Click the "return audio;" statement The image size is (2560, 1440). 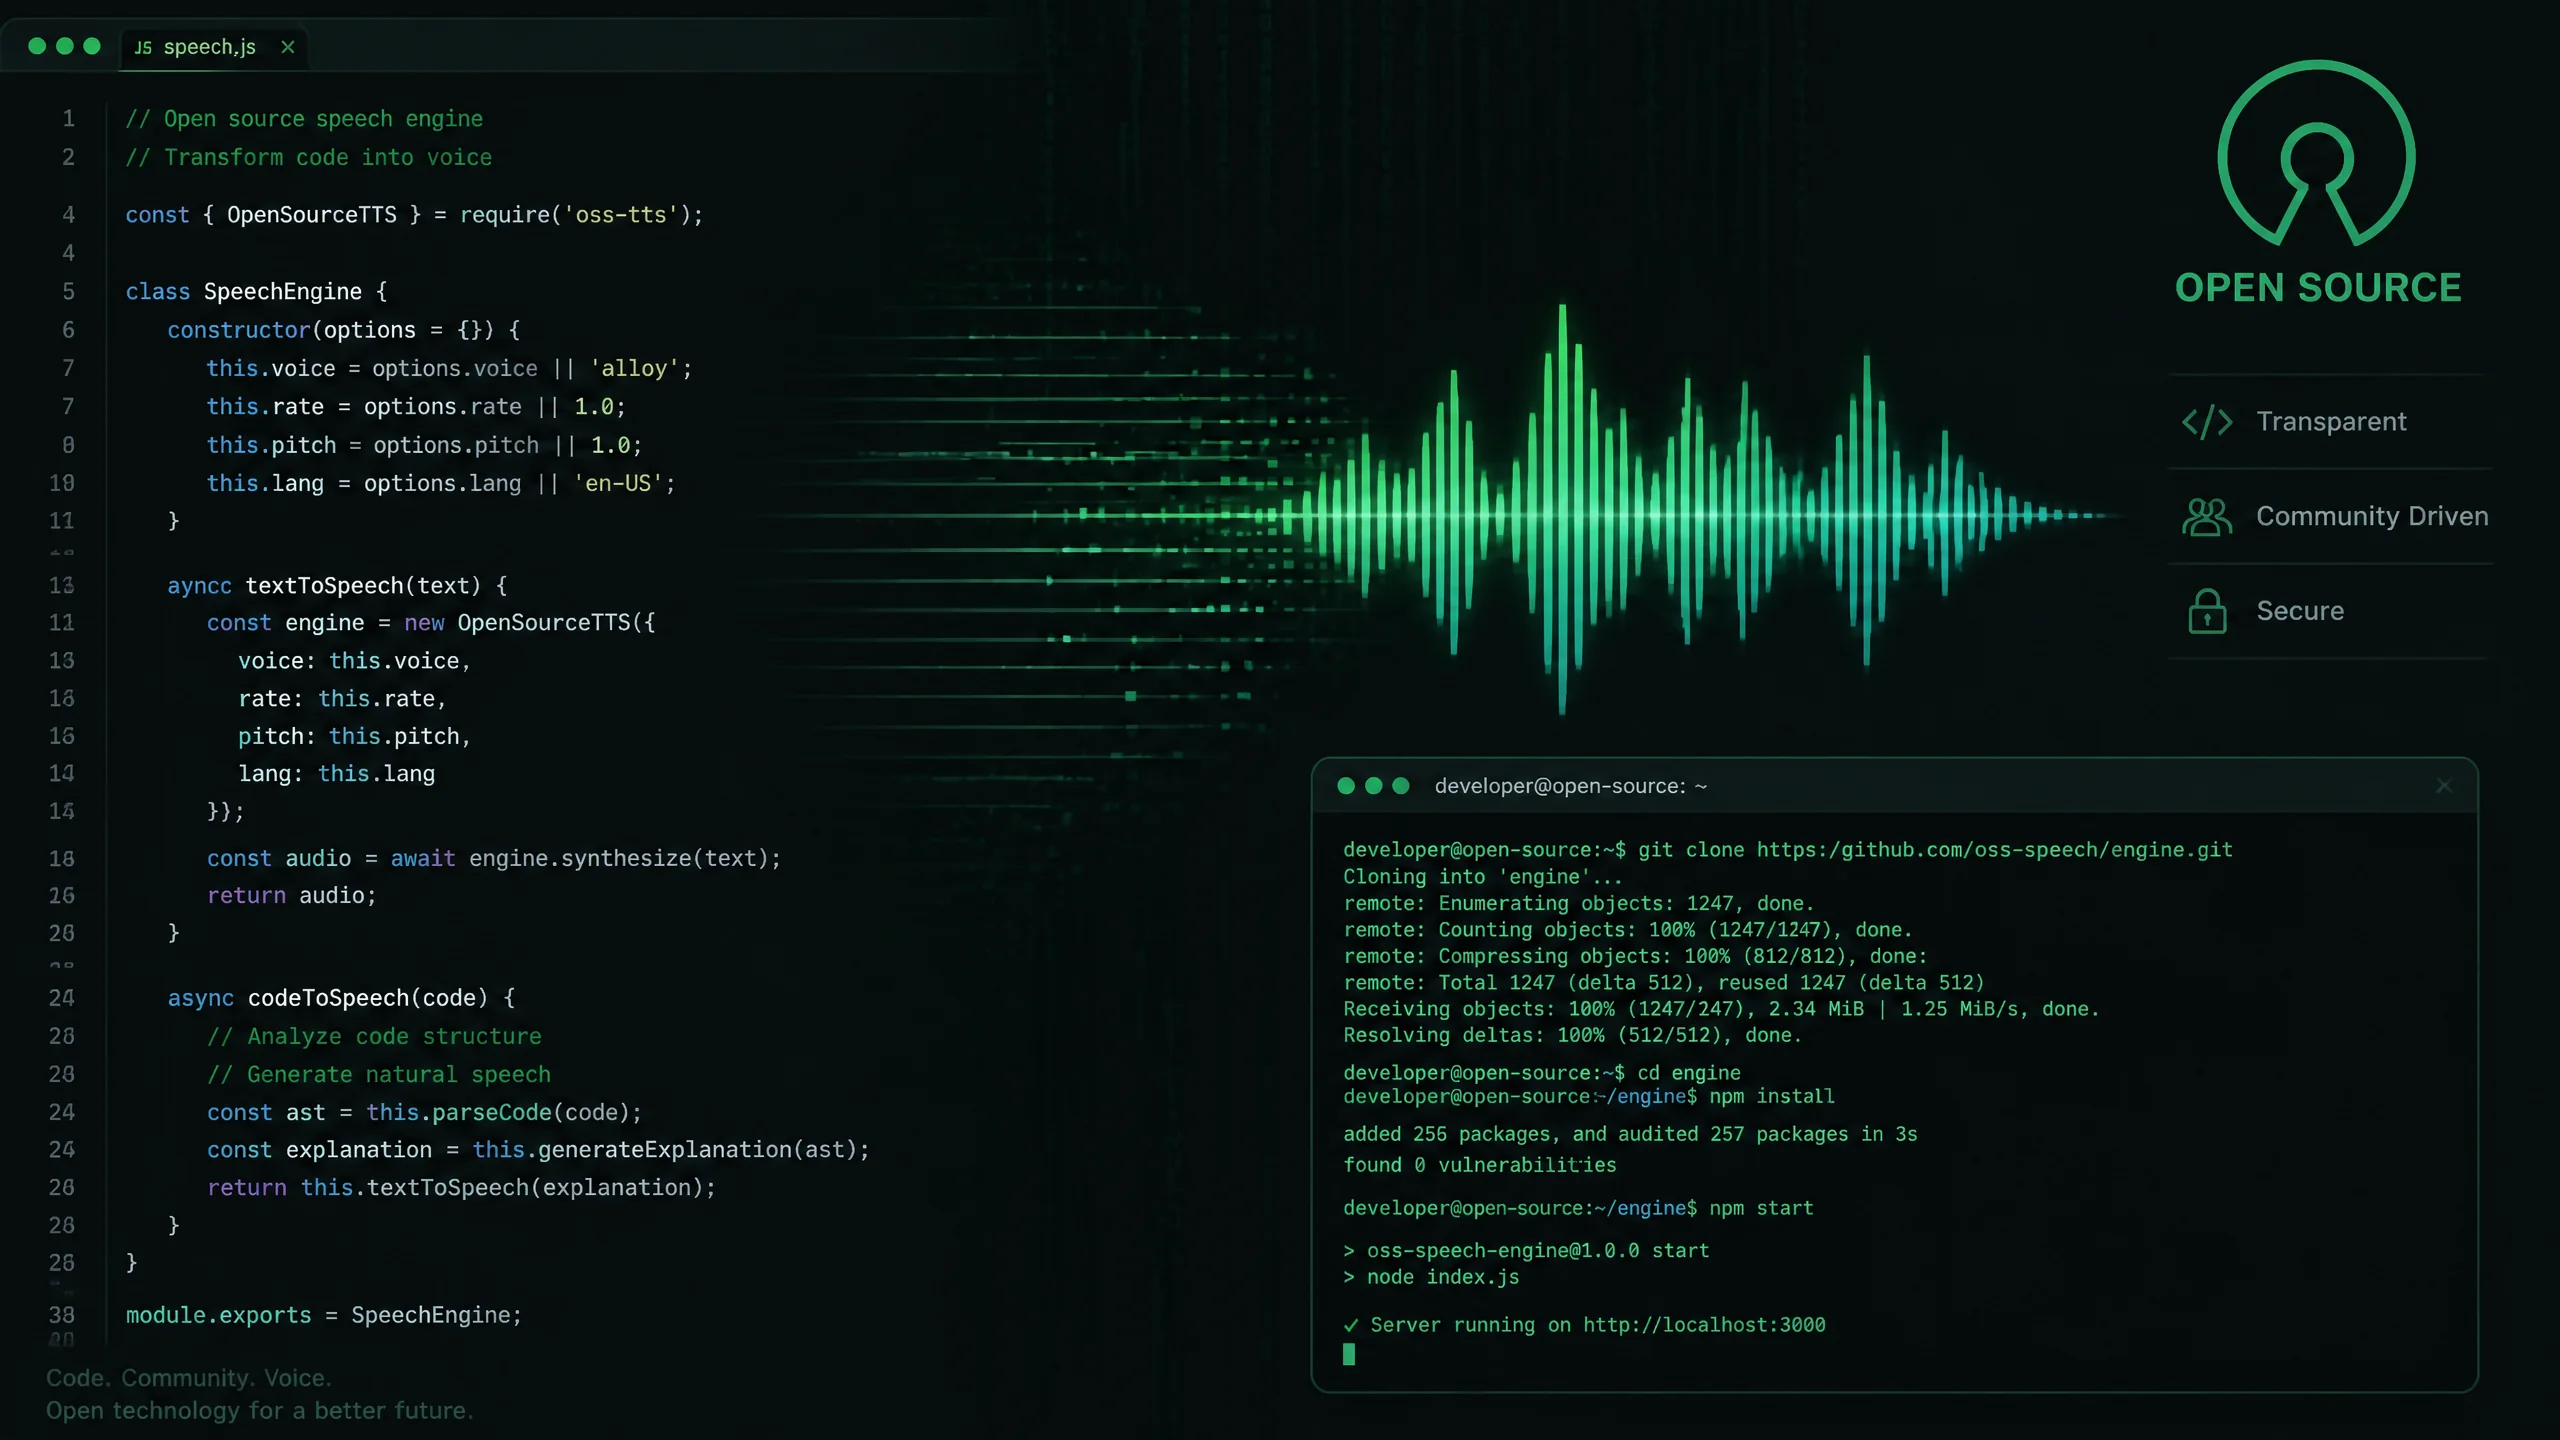click(x=292, y=896)
